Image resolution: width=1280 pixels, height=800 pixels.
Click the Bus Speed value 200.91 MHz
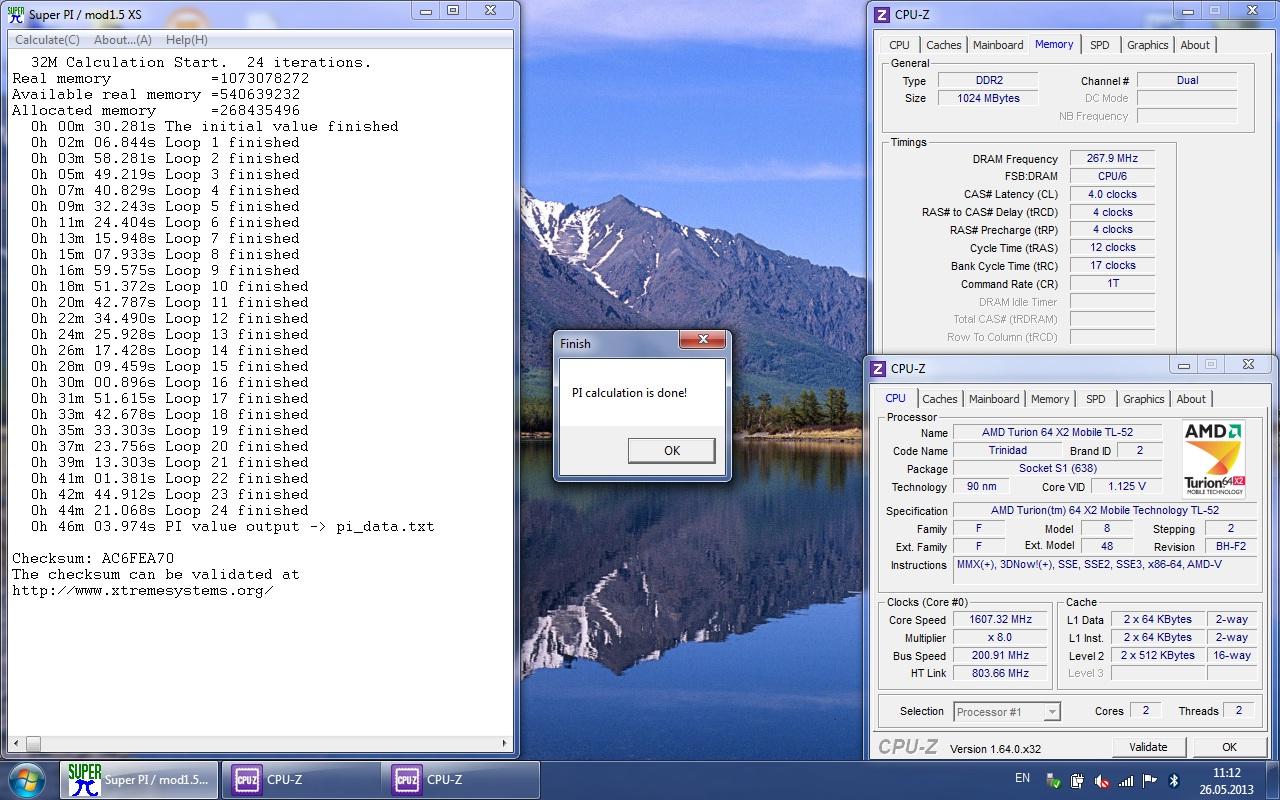1000,656
